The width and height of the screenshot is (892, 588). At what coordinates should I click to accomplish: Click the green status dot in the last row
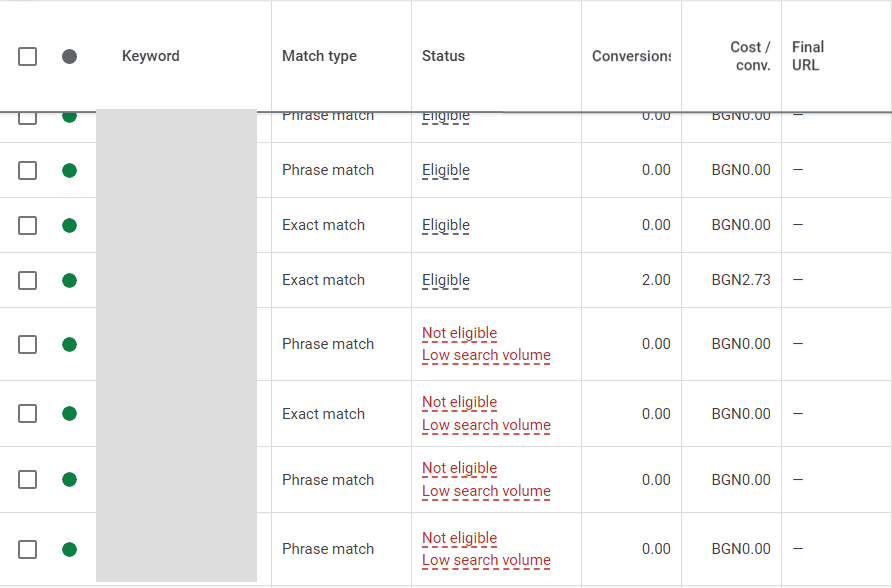click(x=69, y=549)
